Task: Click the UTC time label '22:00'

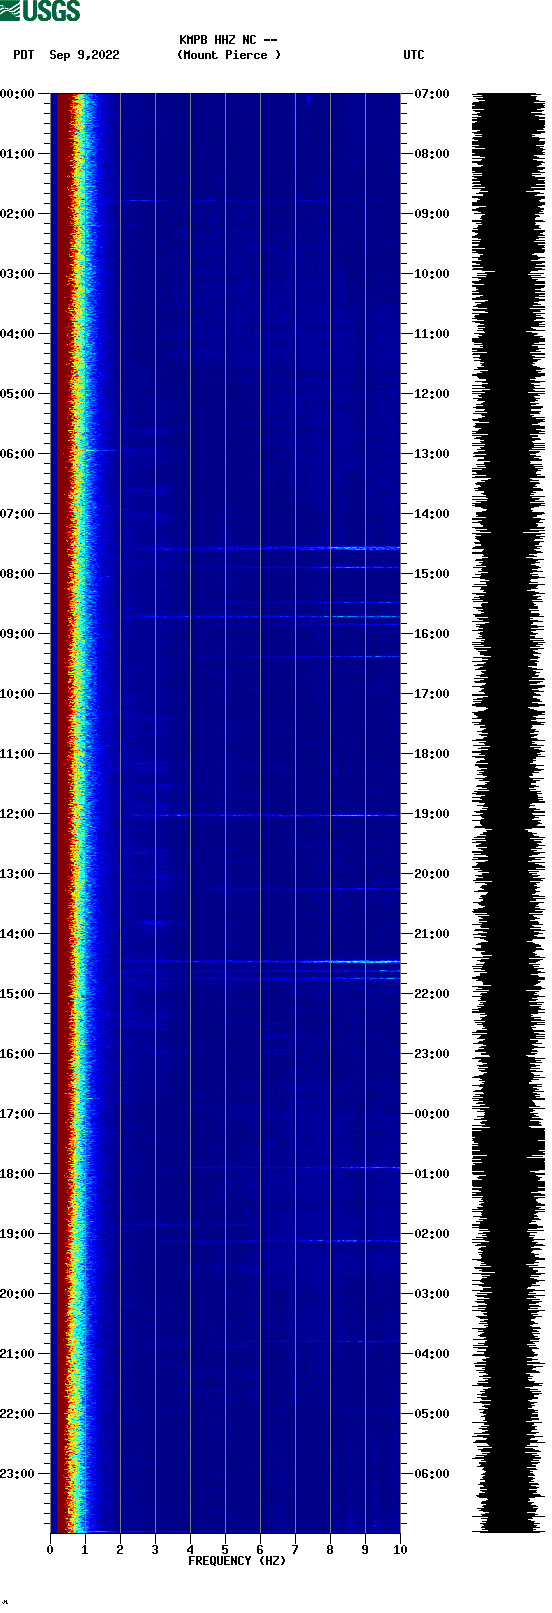Action: tap(432, 994)
